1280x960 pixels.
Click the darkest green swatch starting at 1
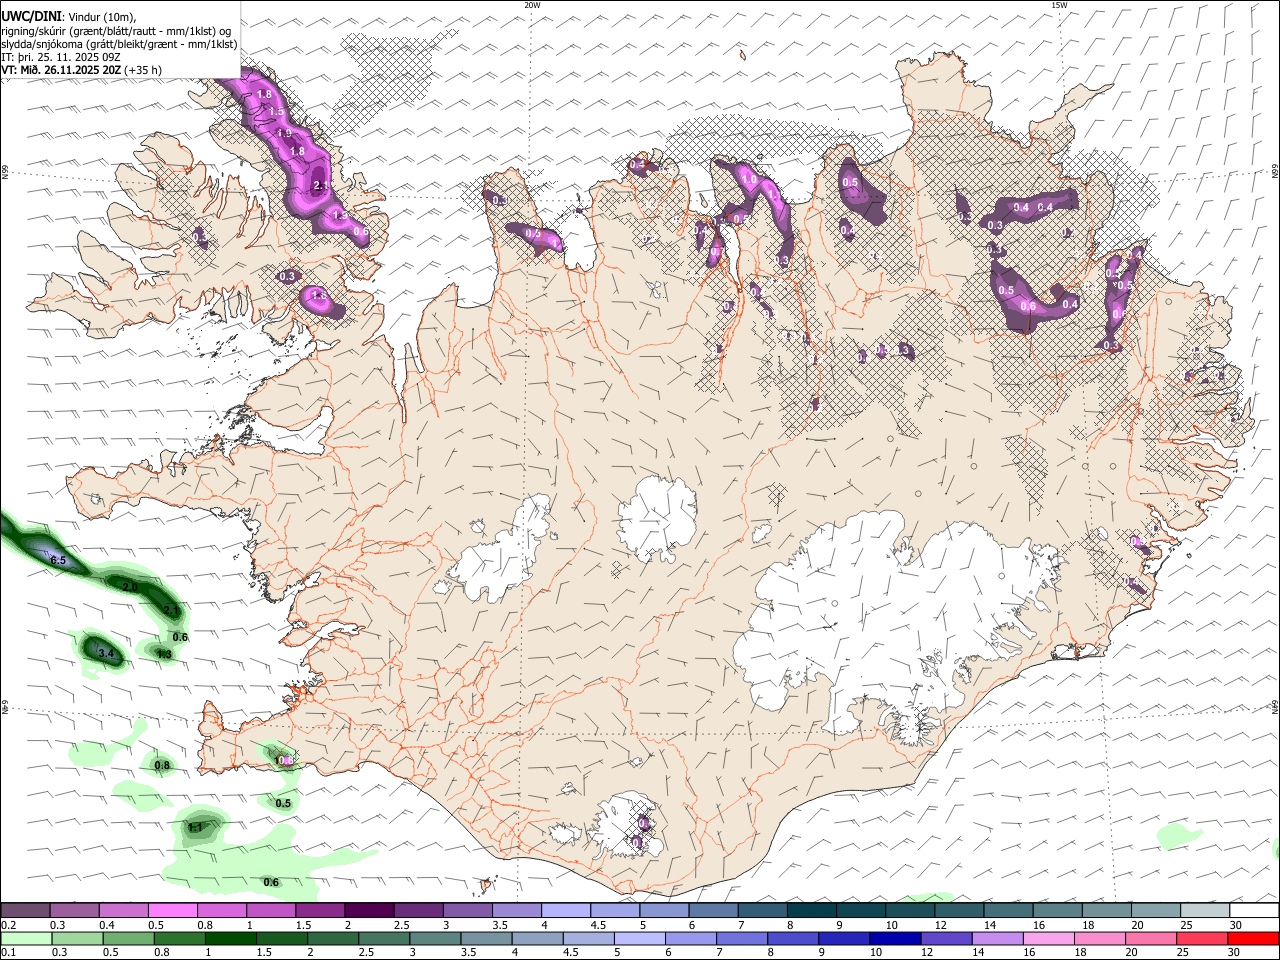click(231, 938)
